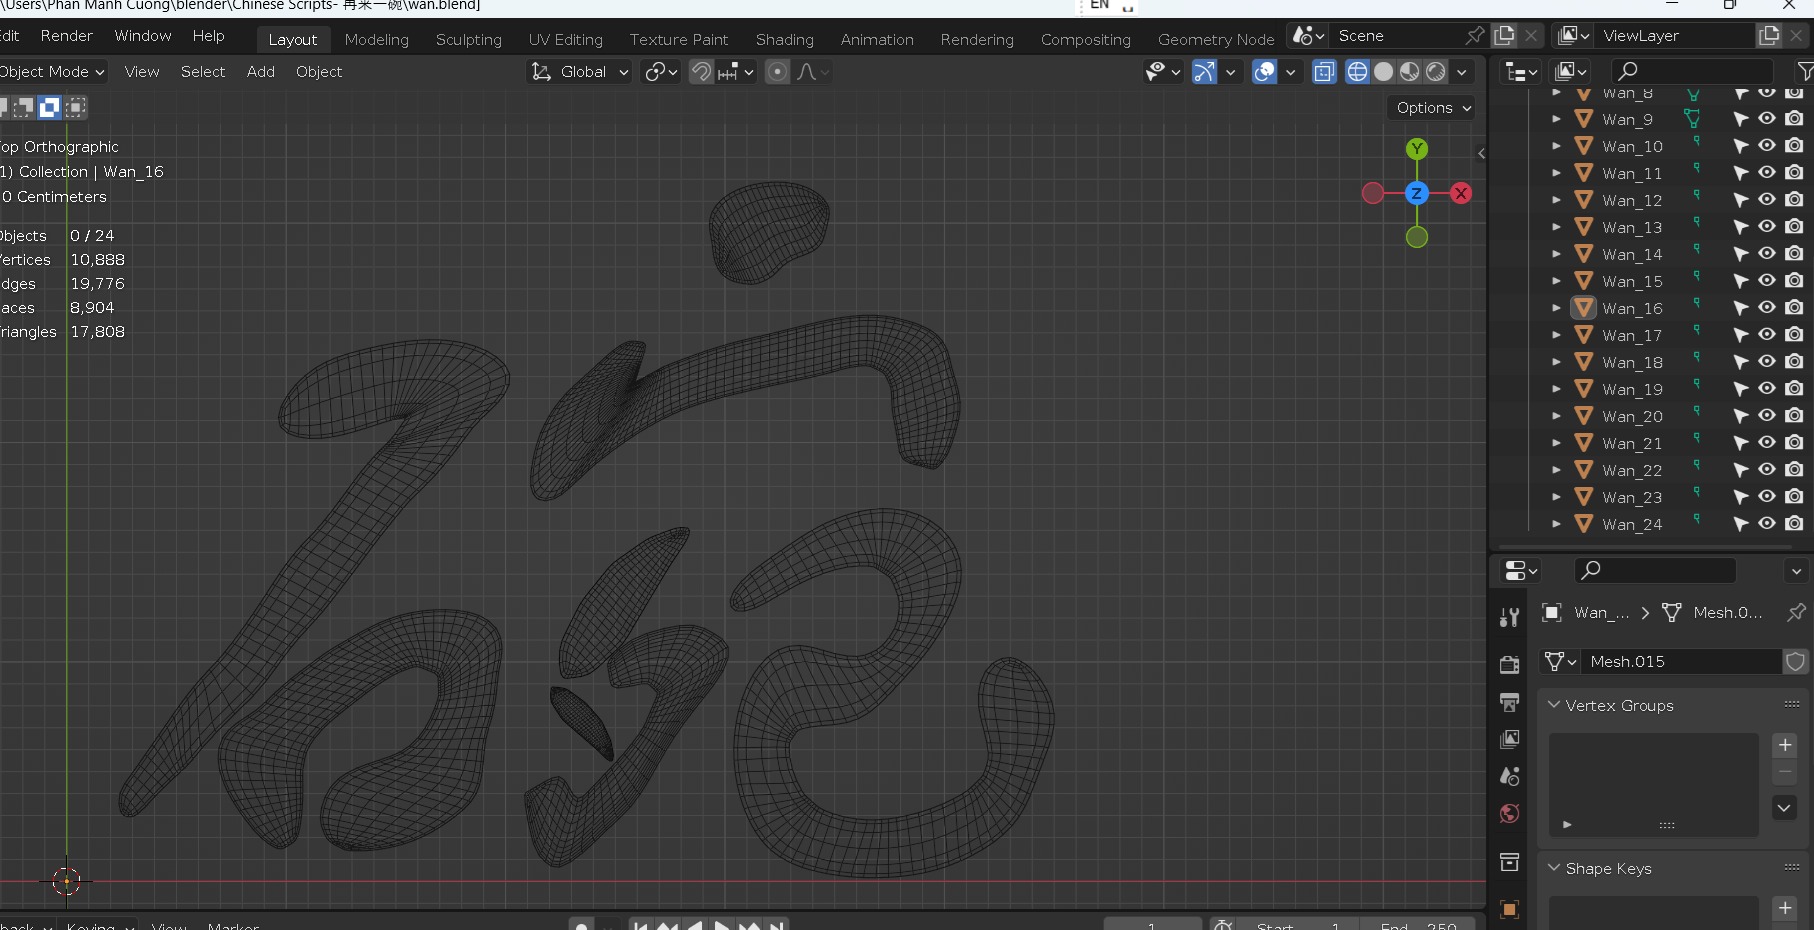Open the Render menu

click(x=67, y=36)
